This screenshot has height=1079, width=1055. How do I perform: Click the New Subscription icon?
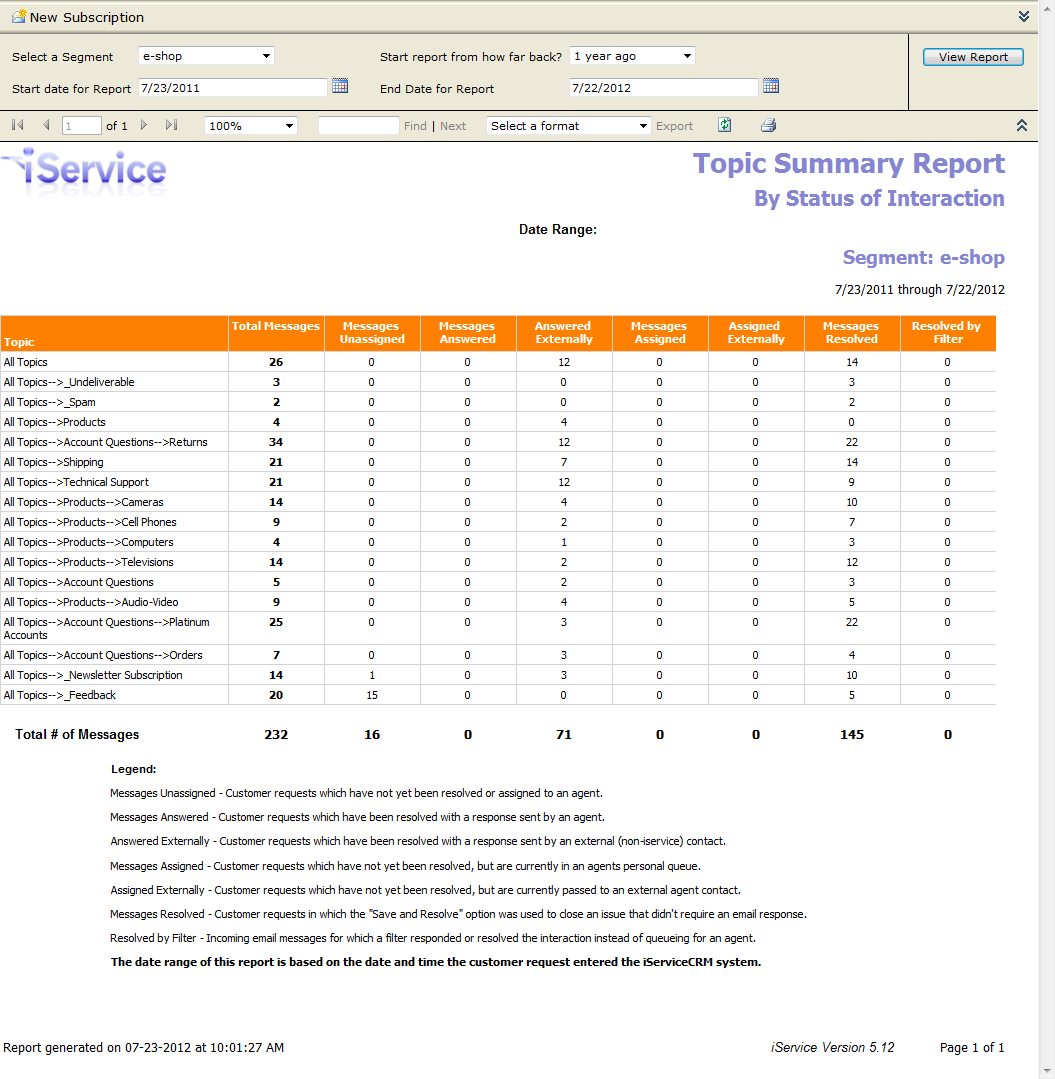coord(19,16)
